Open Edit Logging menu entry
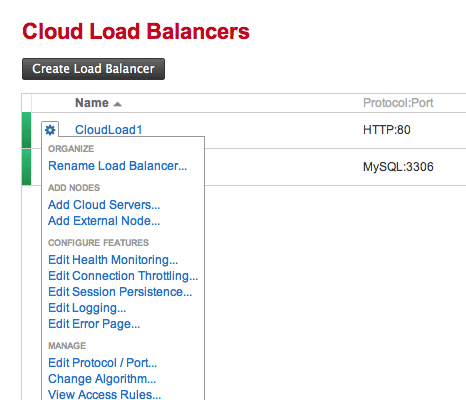Image resolution: width=466 pixels, height=400 pixels. 87,308
